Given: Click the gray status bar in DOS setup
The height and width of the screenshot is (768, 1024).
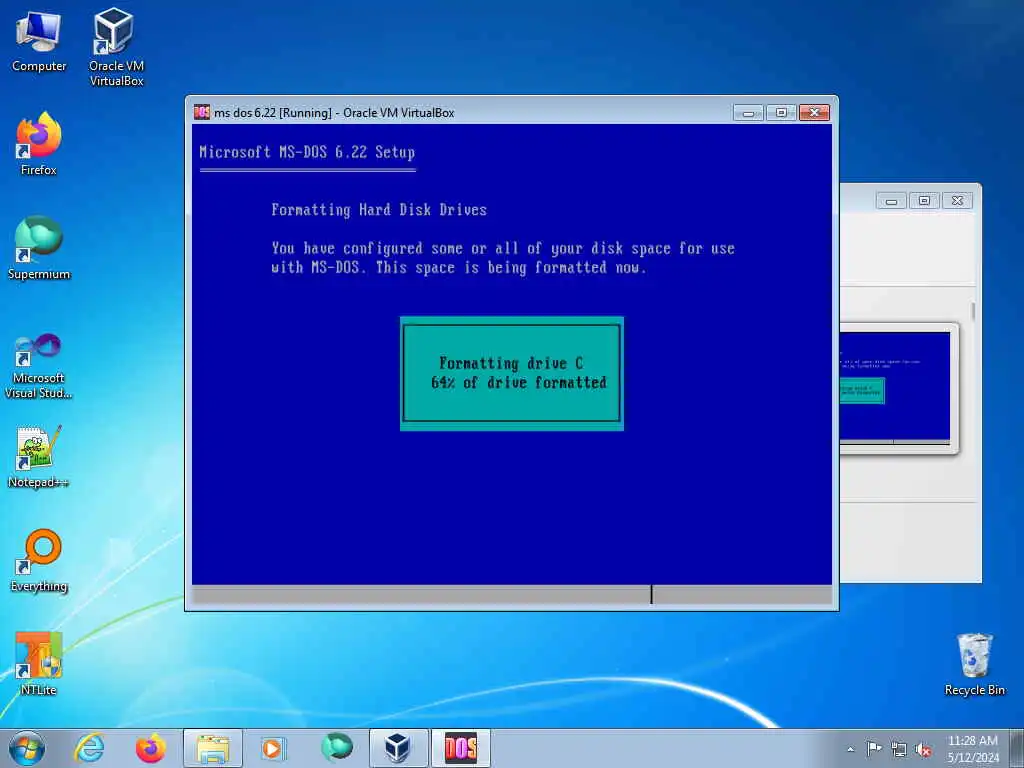Looking at the screenshot, I should click(511, 594).
